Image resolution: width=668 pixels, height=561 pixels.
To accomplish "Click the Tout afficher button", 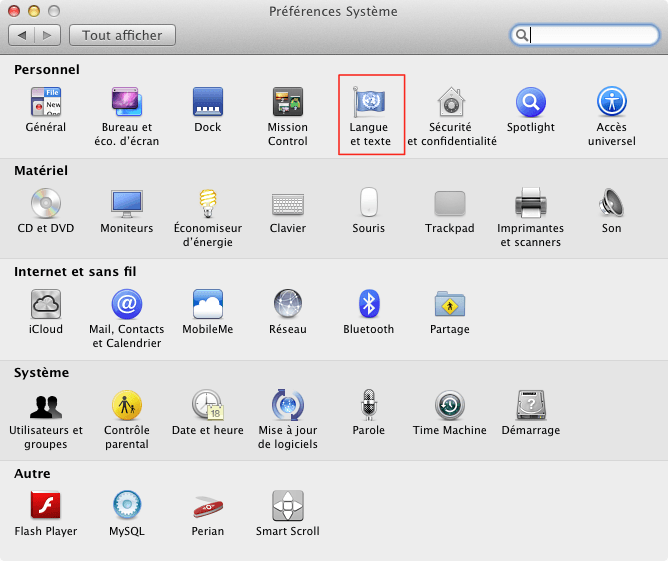I will (122, 35).
